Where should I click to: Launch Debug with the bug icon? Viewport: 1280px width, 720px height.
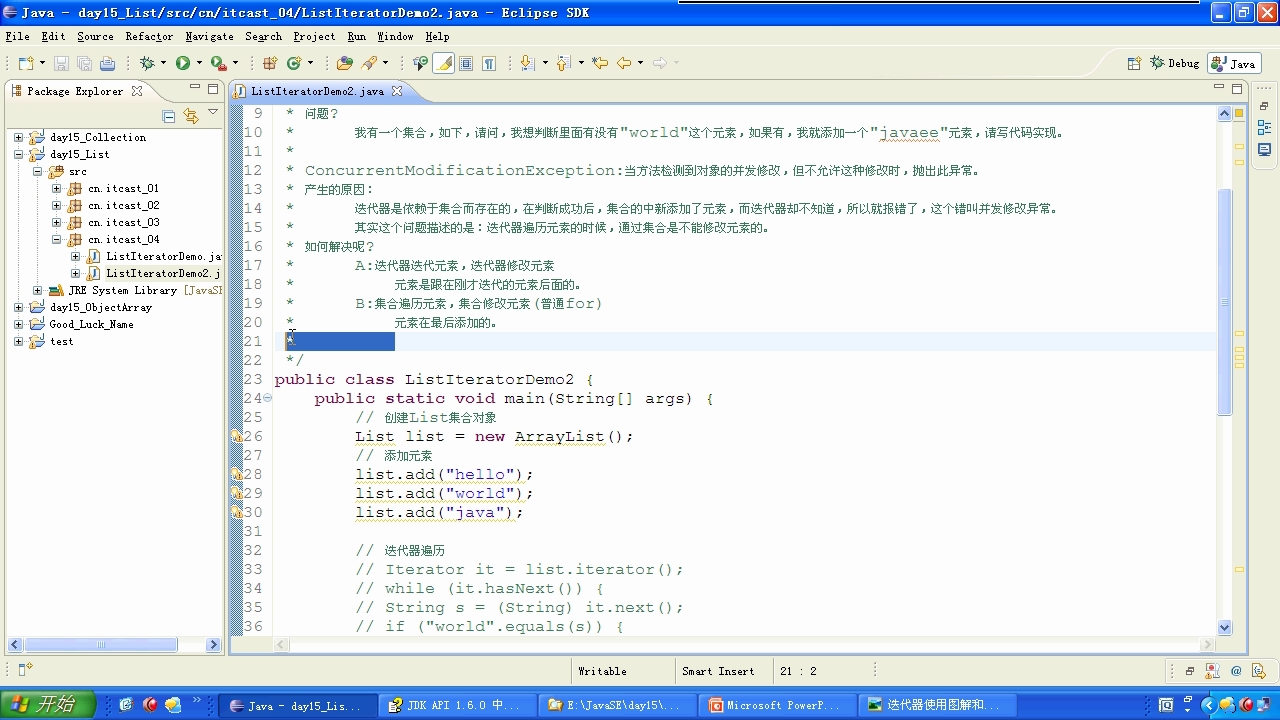(x=147, y=63)
